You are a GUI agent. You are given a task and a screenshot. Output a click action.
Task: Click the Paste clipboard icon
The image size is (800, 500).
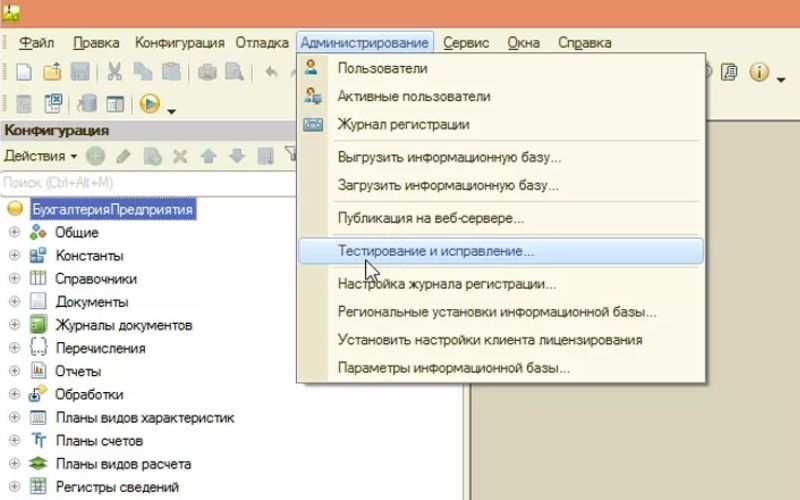[171, 72]
